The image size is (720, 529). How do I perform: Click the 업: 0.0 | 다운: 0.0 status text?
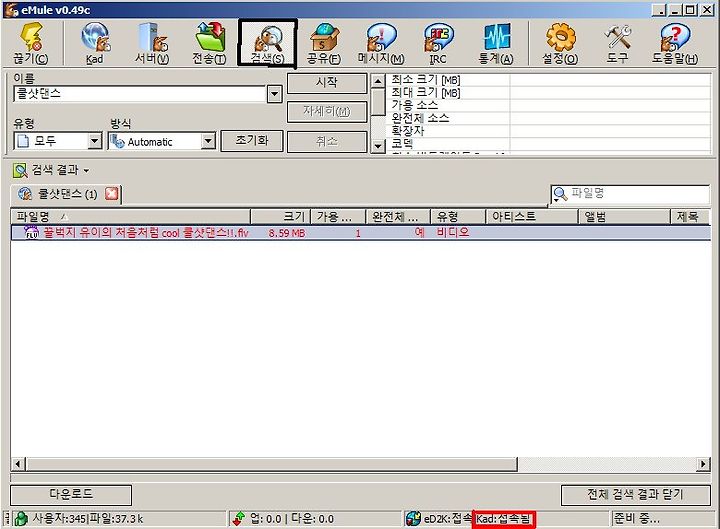click(x=292, y=519)
